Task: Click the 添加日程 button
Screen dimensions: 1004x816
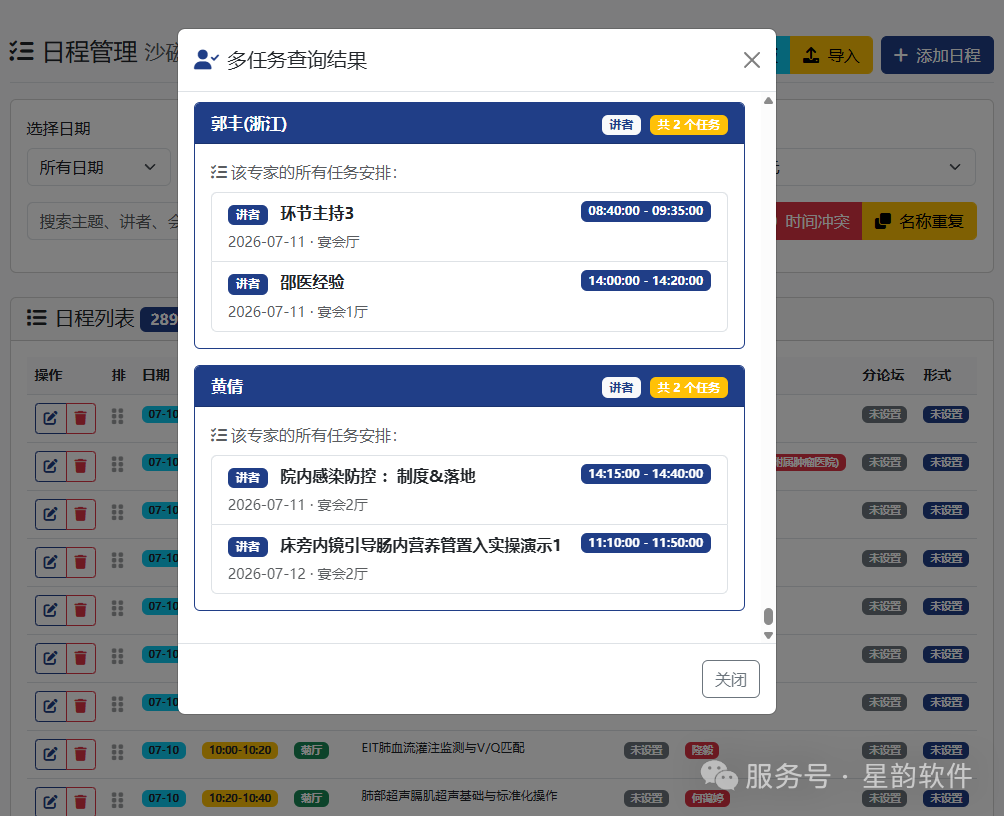Action: click(x=937, y=55)
